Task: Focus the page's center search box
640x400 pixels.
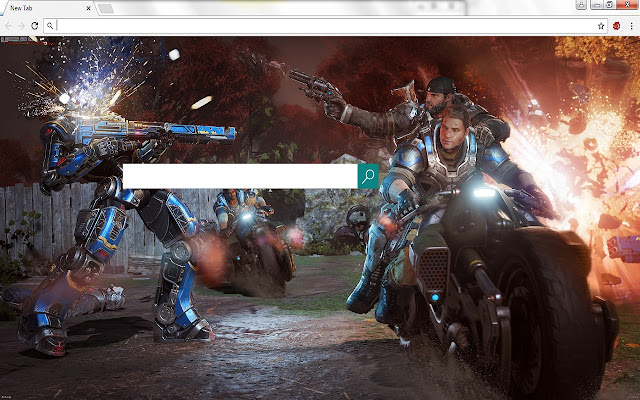Action: click(240, 176)
